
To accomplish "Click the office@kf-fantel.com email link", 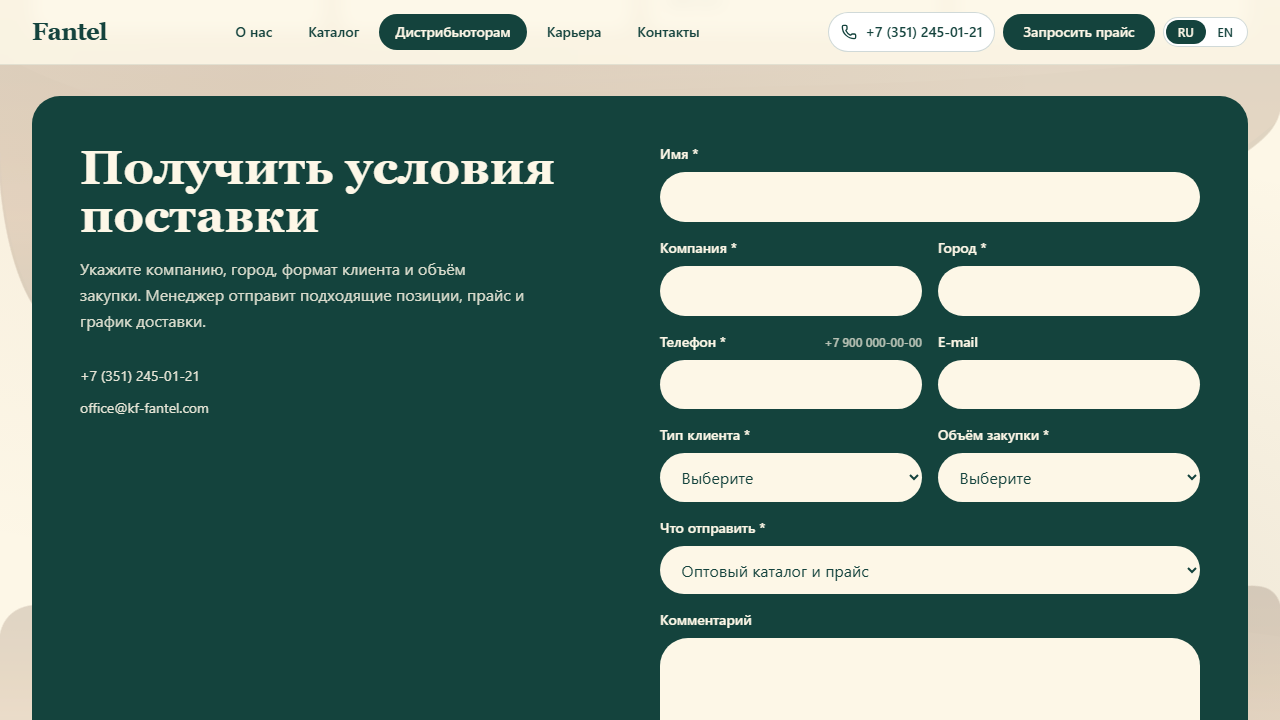I will 144,408.
